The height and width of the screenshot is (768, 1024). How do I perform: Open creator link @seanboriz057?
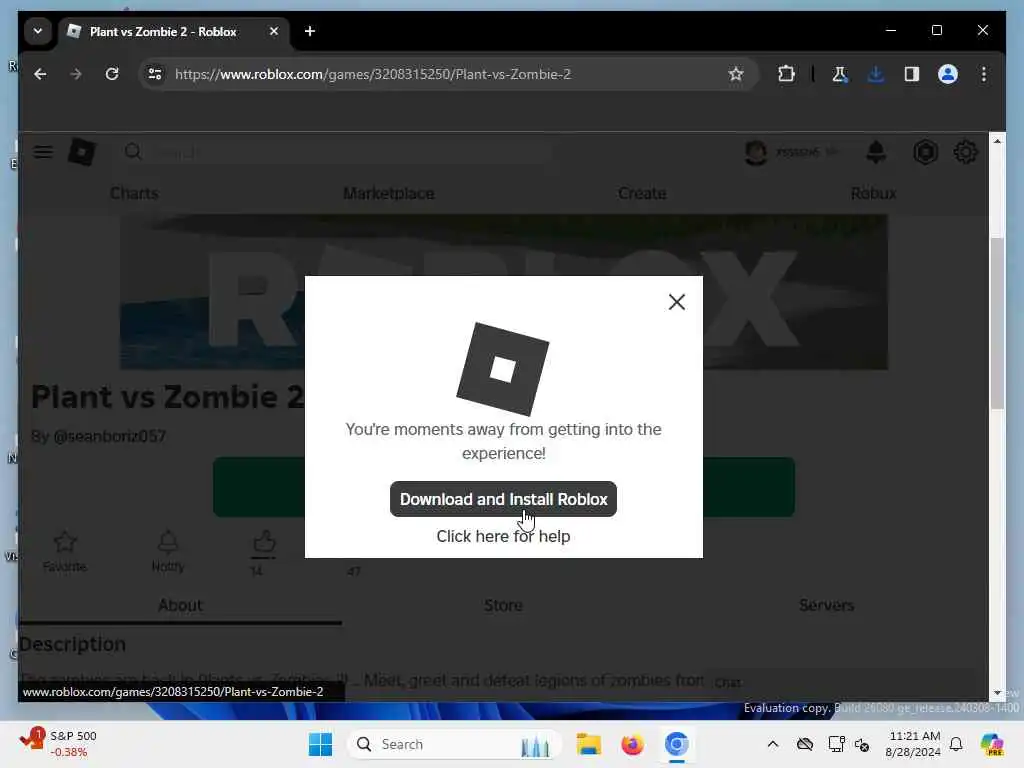(x=109, y=436)
